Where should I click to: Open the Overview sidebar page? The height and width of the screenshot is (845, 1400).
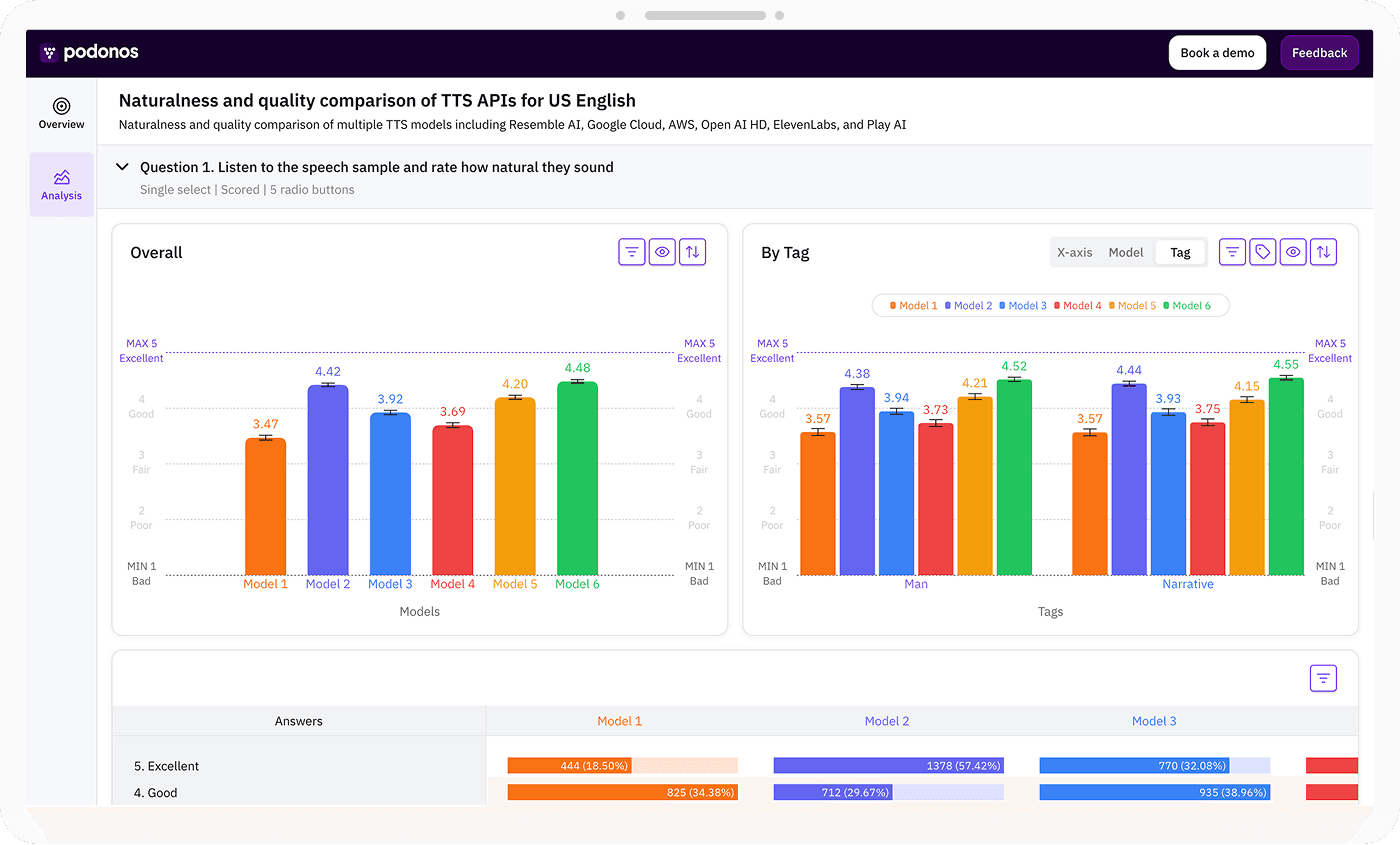(x=62, y=113)
